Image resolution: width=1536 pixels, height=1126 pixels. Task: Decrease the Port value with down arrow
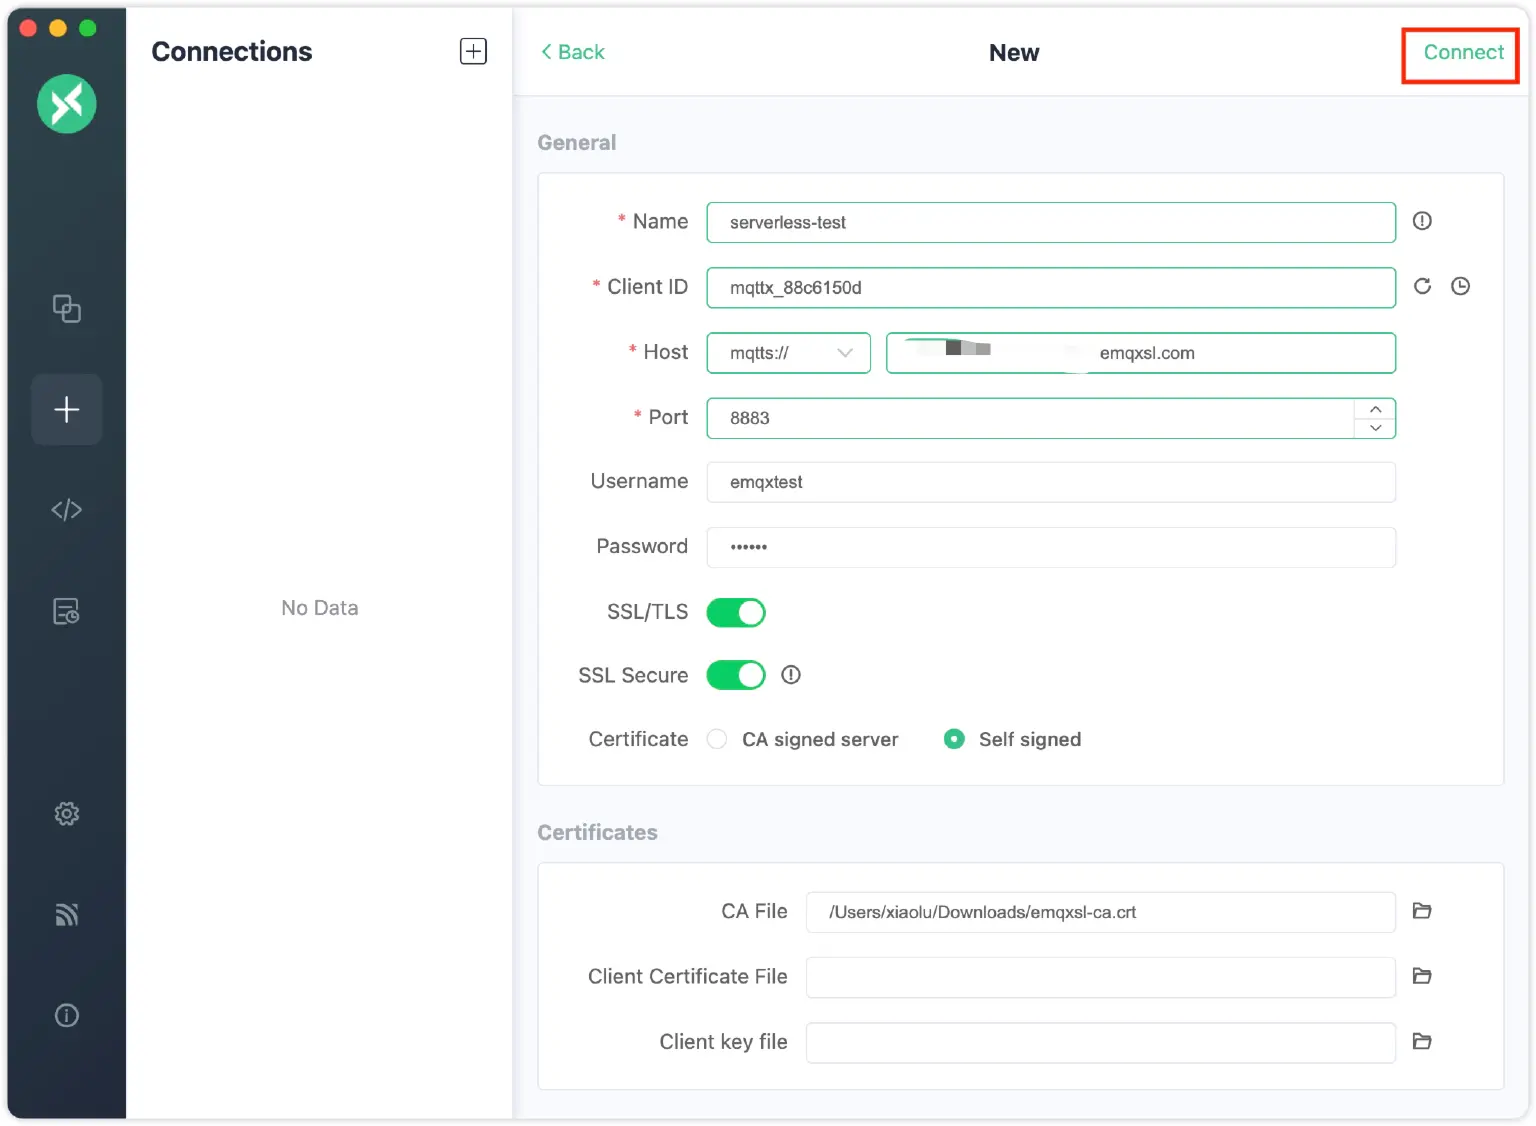1375,428
